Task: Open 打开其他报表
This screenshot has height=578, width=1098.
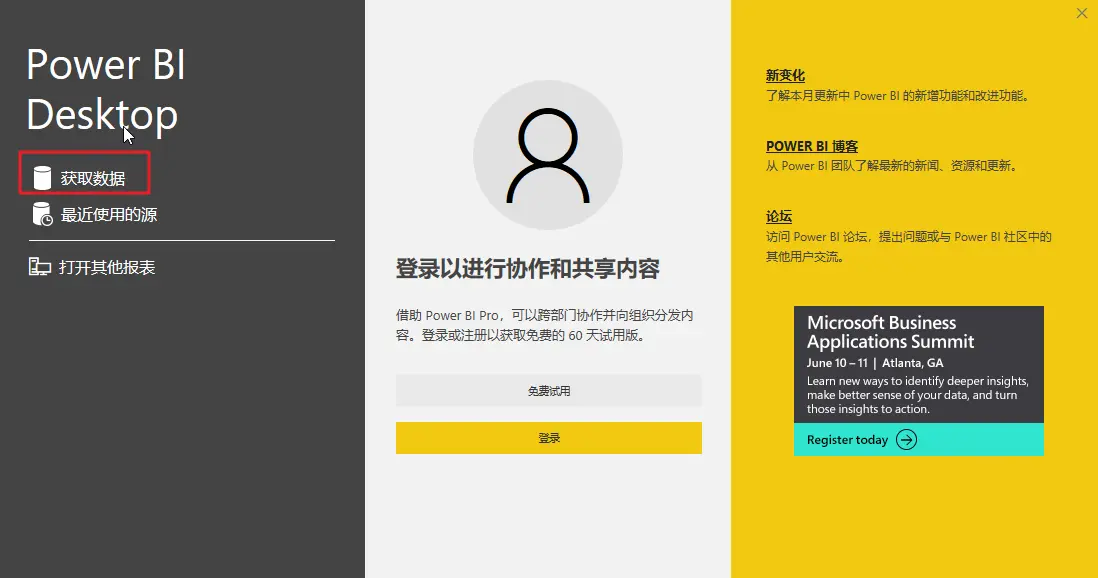Action: pyautogui.click(x=107, y=267)
